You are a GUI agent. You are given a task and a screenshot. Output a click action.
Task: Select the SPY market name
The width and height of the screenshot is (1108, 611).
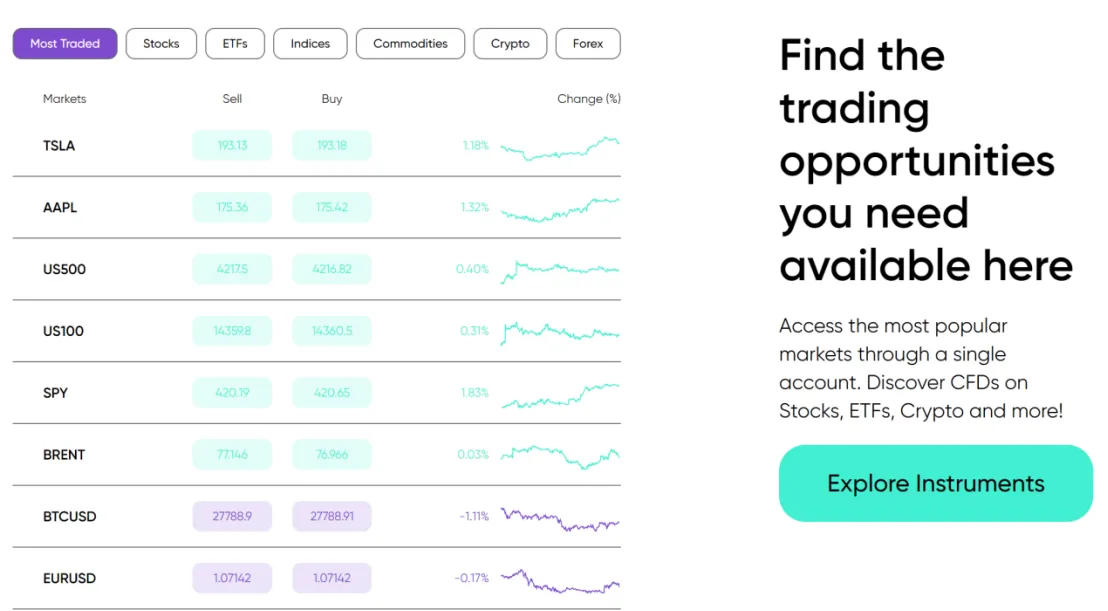click(x=55, y=393)
